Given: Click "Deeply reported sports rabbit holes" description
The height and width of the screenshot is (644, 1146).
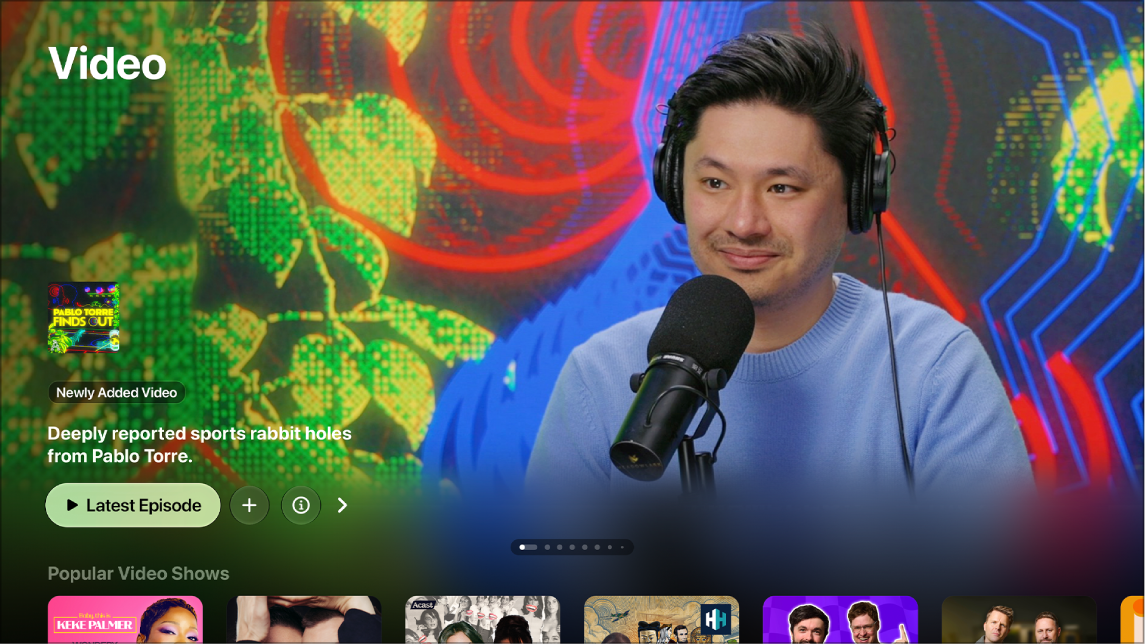Looking at the screenshot, I should click(x=200, y=444).
